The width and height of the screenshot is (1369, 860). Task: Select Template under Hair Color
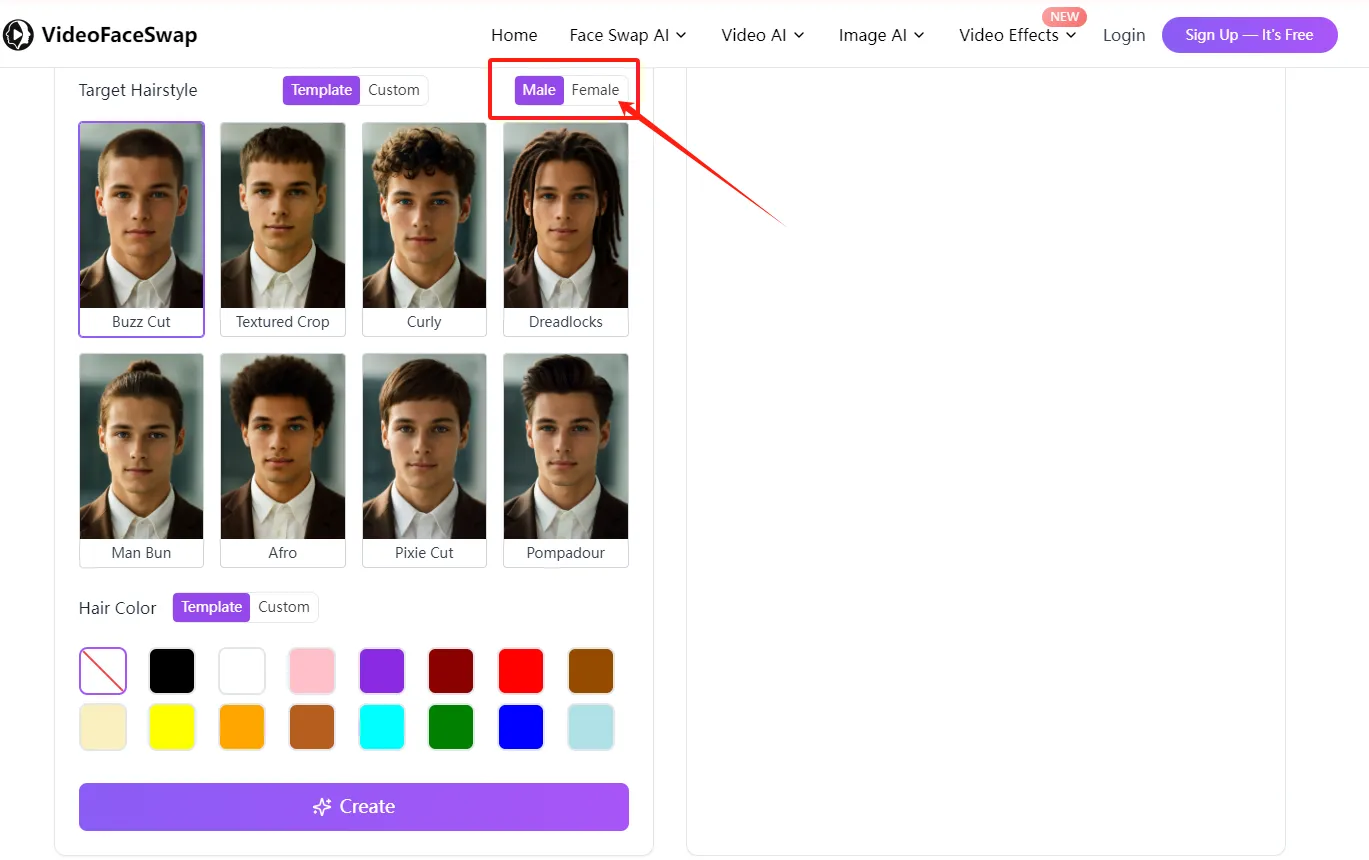click(211, 607)
